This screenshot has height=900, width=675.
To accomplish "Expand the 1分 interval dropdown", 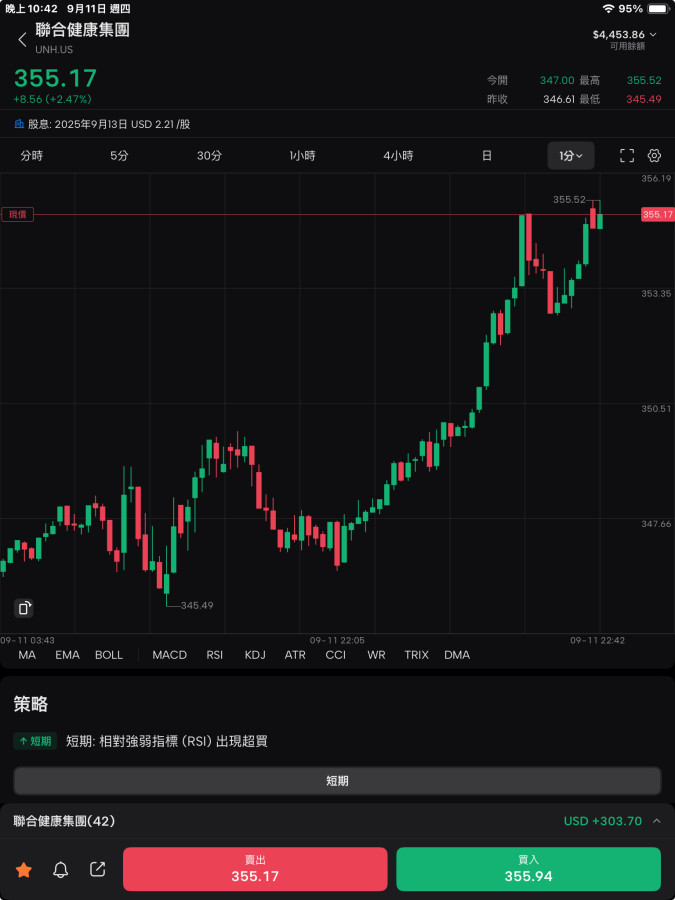I will (x=571, y=156).
